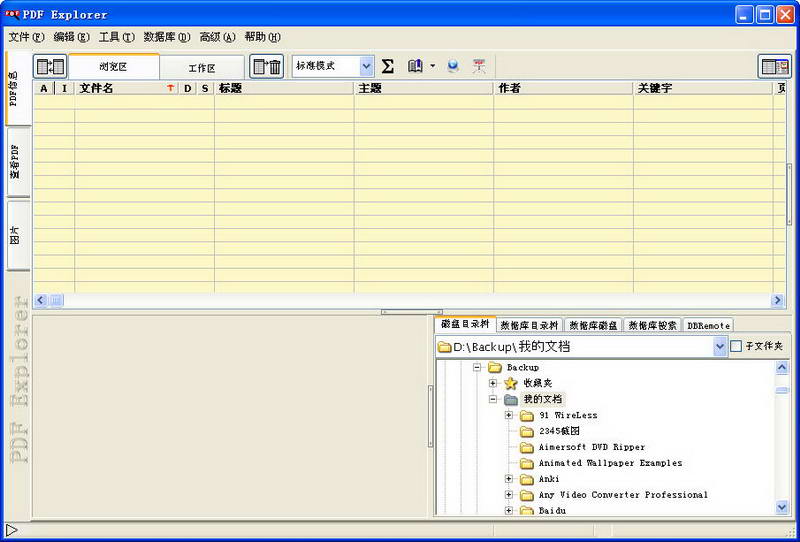Sort by the 主题 column header

[424, 88]
